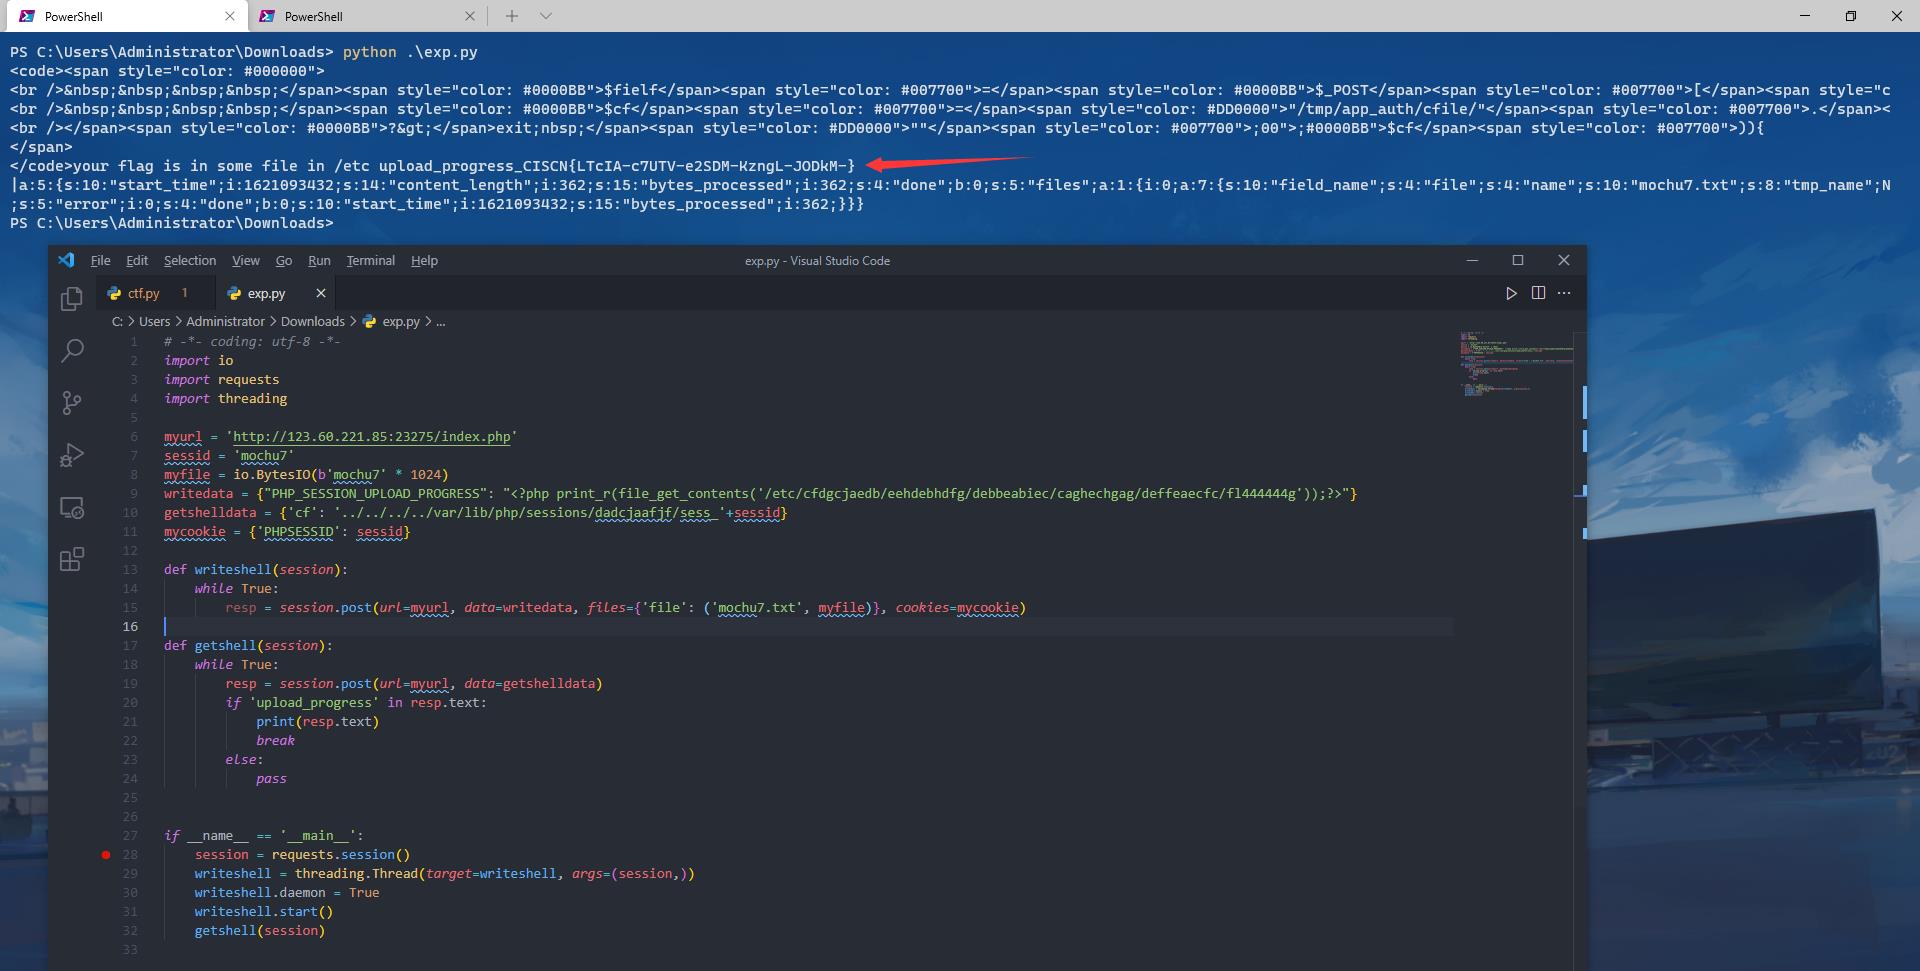Image resolution: width=1920 pixels, height=971 pixels.
Task: Open the View menu
Action: pyautogui.click(x=246, y=260)
